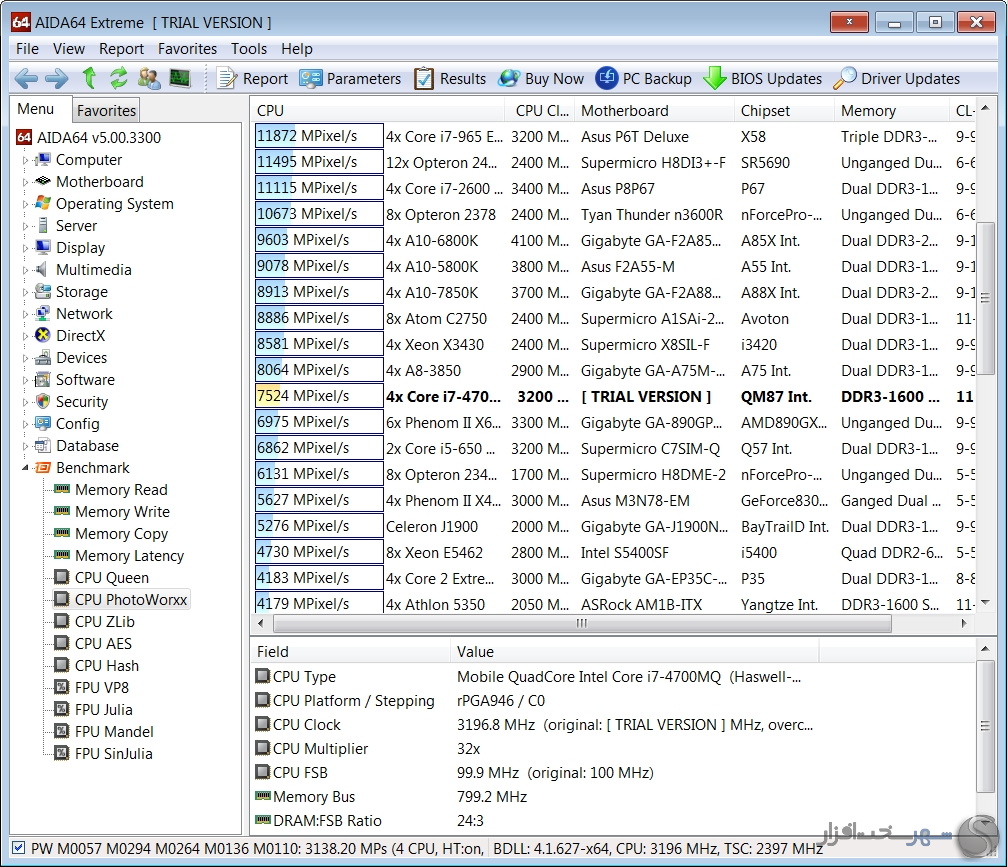Click the Value column header
The height and width of the screenshot is (867, 1007).
pos(635,651)
